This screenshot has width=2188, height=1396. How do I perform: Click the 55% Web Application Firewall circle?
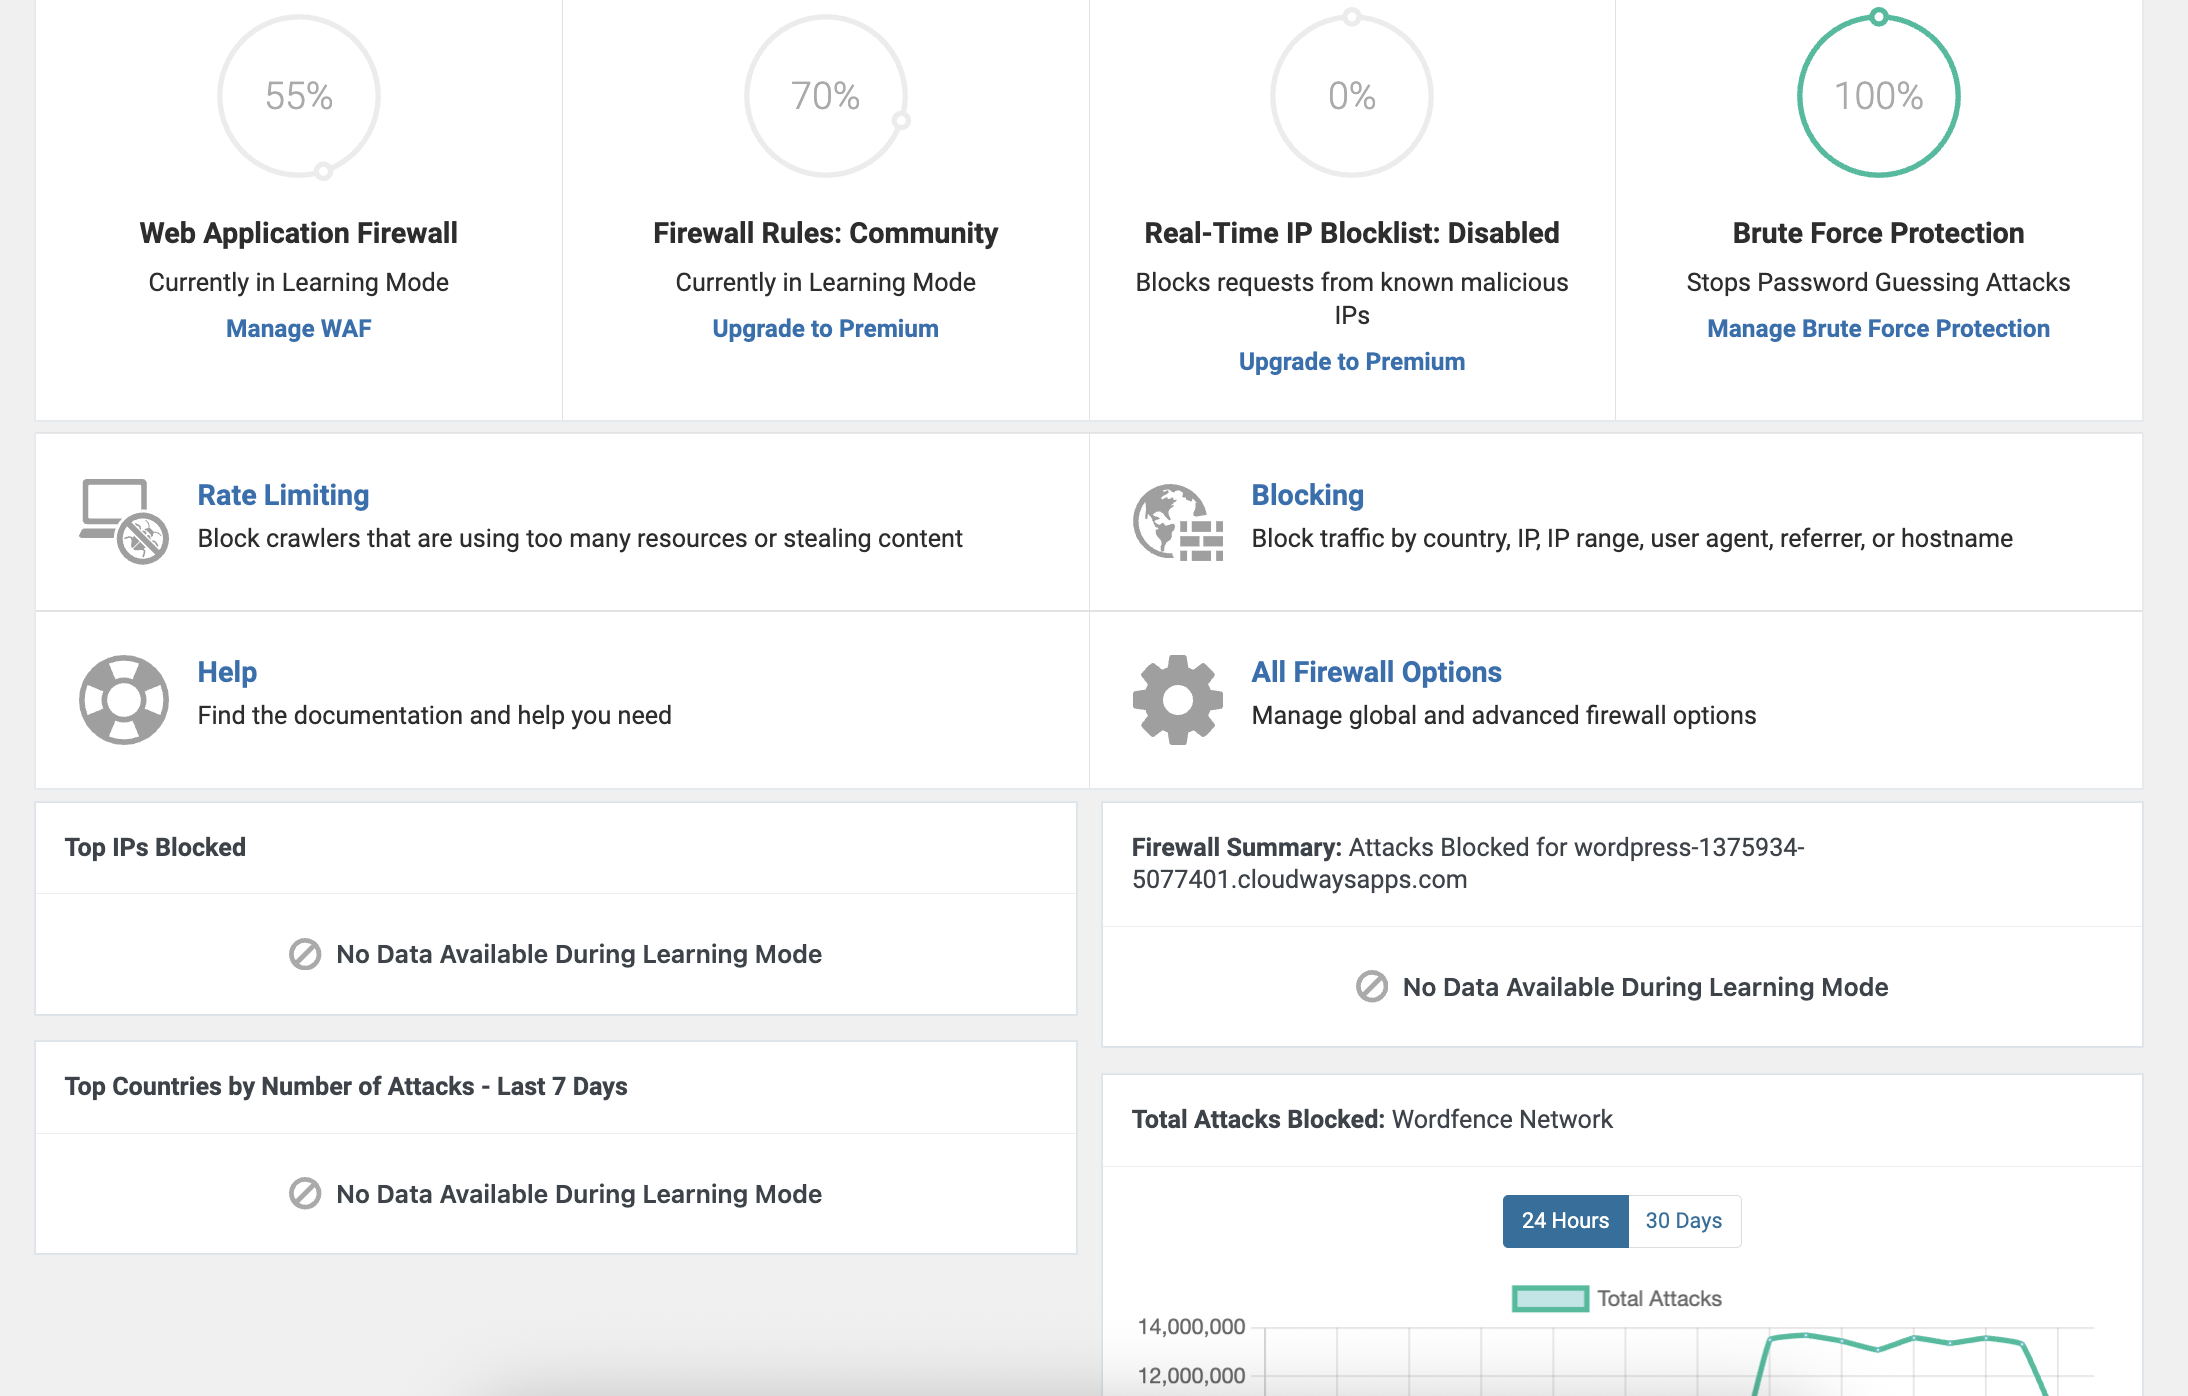tap(298, 96)
